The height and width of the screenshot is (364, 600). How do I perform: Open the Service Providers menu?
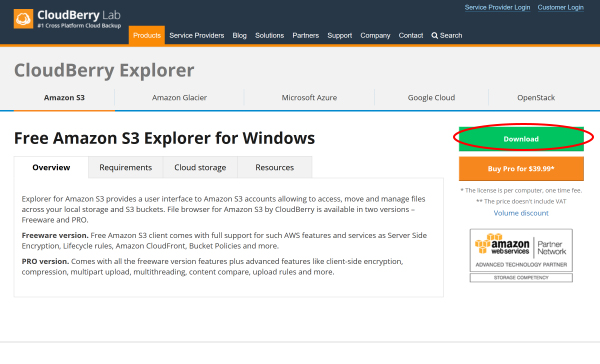pyautogui.click(x=197, y=36)
